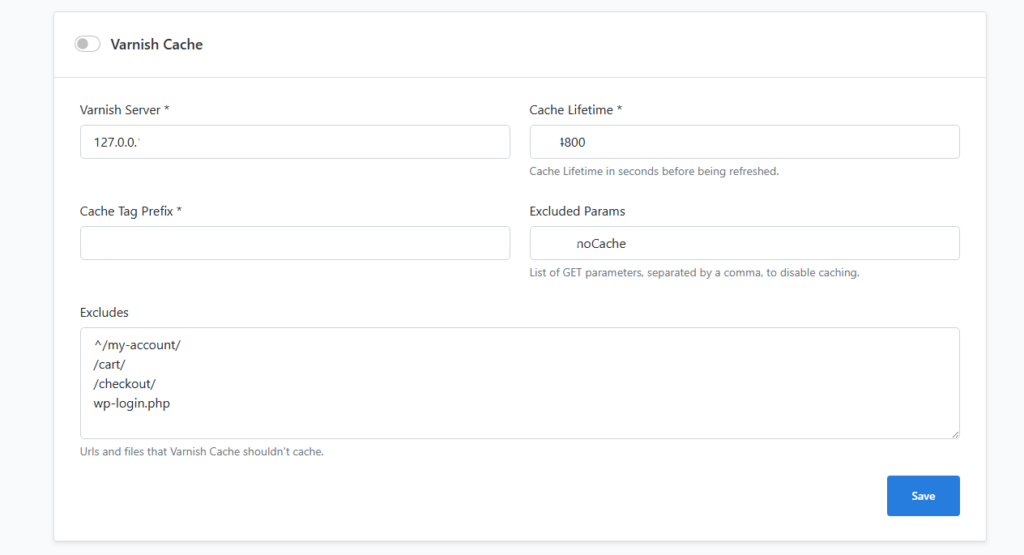Click the 'Cache Lifetime in seconds' help text
The image size is (1024, 555).
(654, 171)
